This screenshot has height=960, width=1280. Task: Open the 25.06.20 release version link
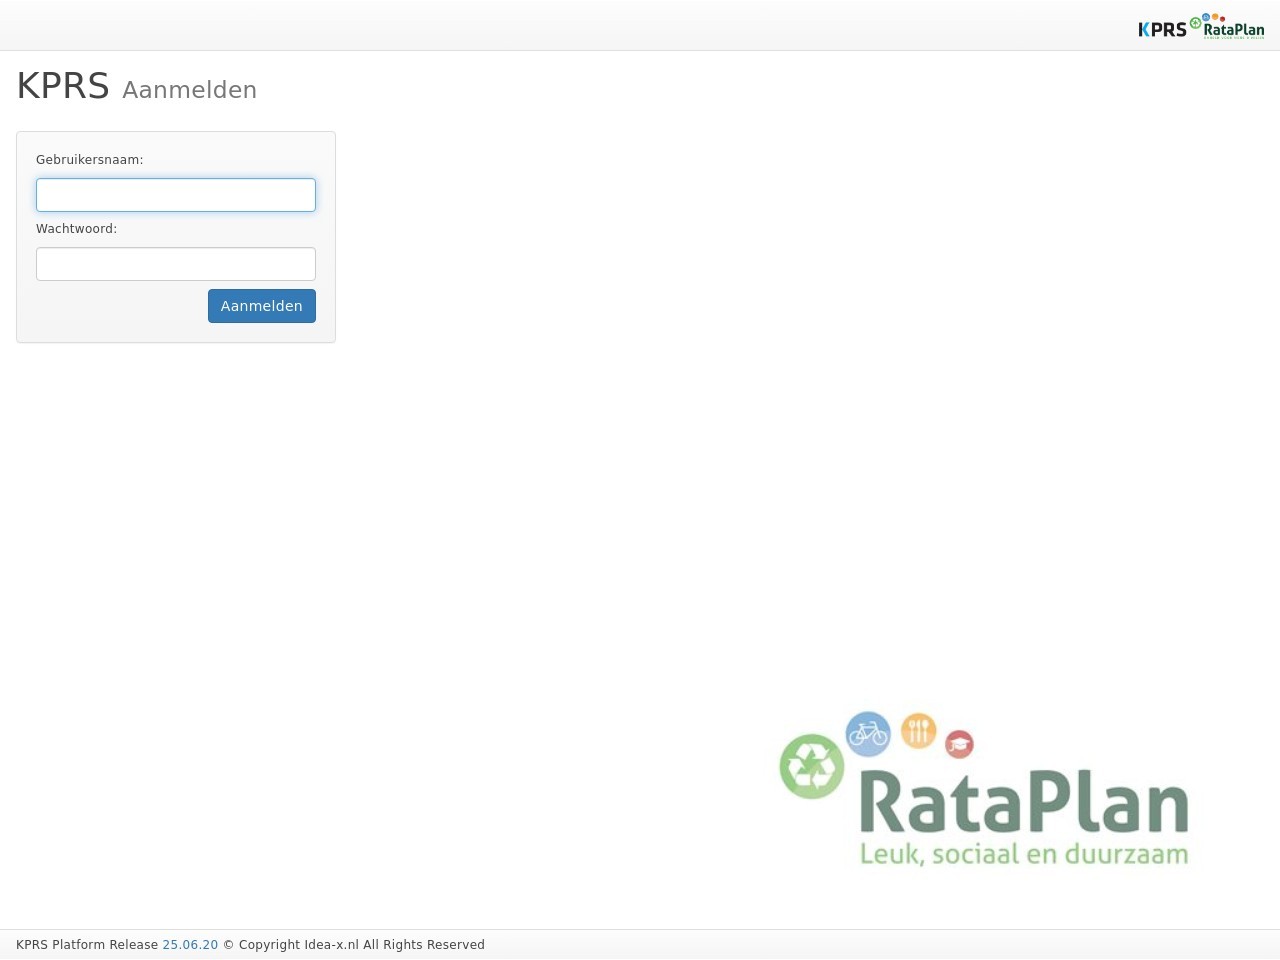click(x=190, y=945)
